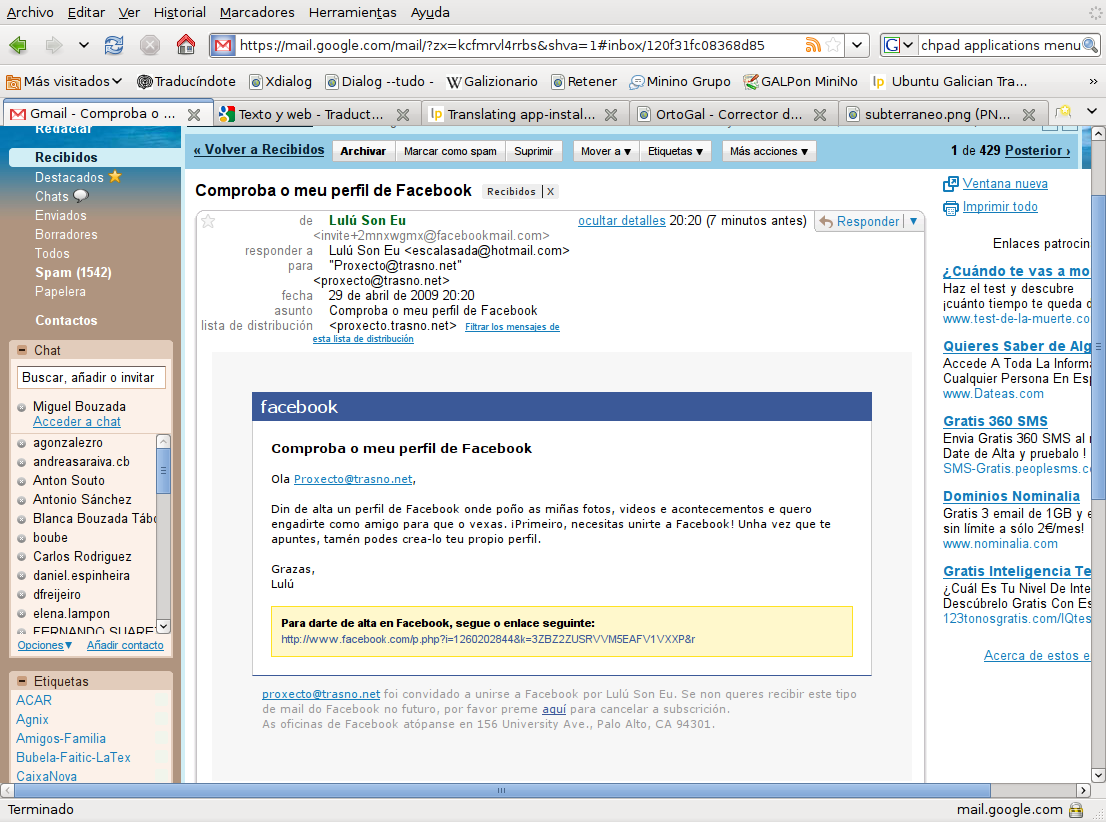Click the new window icon beside Ventana nueva
1106x822 pixels.
pyautogui.click(x=951, y=183)
